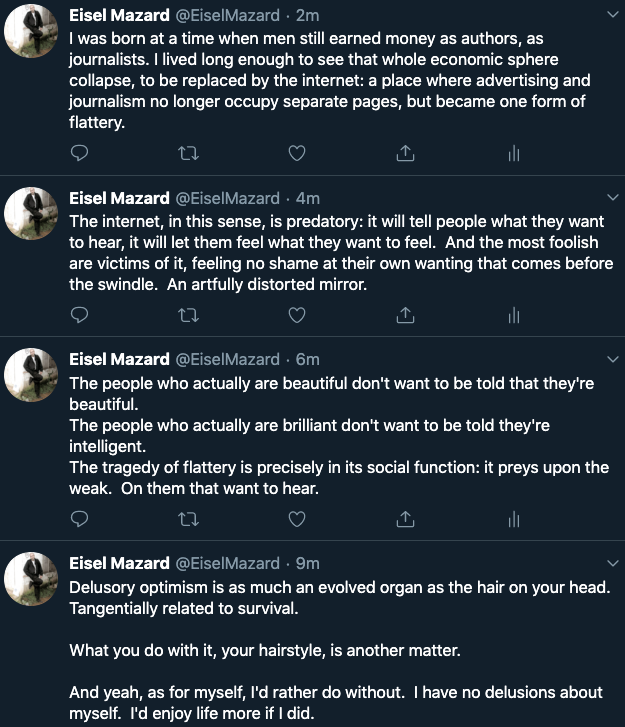The width and height of the screenshot is (625, 727).
Task: Retweet the 'born at a time' tweet
Action: 188,153
